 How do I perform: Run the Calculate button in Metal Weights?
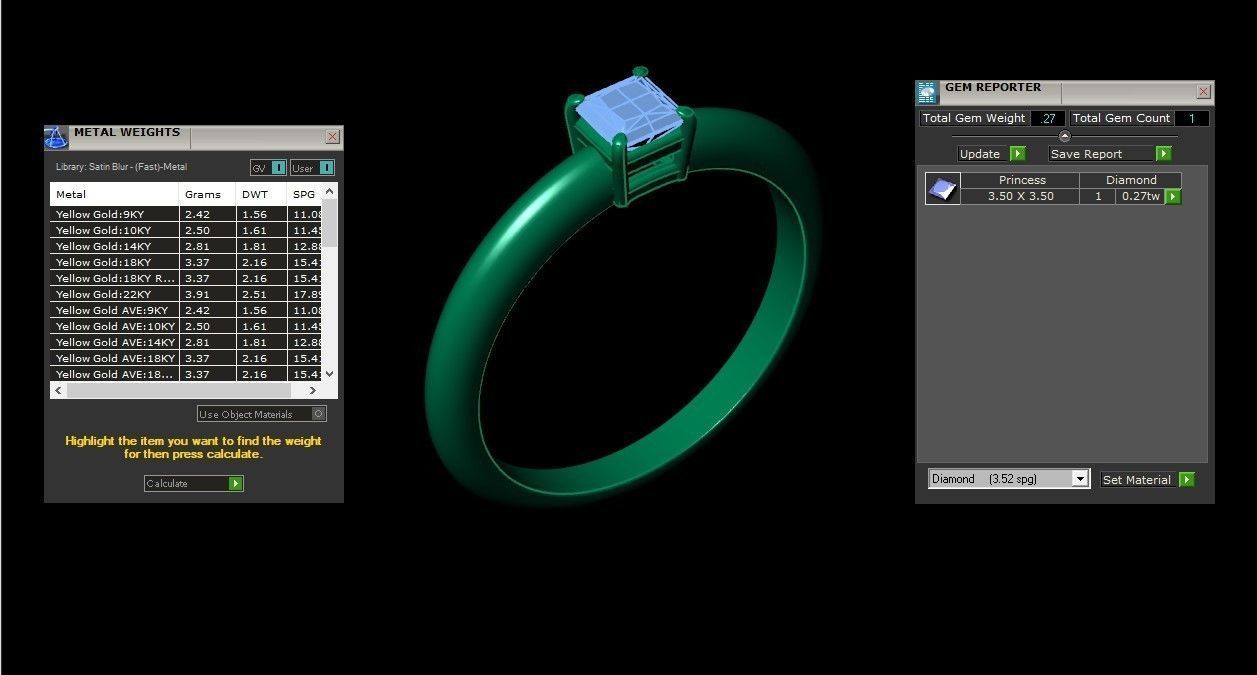[x=194, y=484]
